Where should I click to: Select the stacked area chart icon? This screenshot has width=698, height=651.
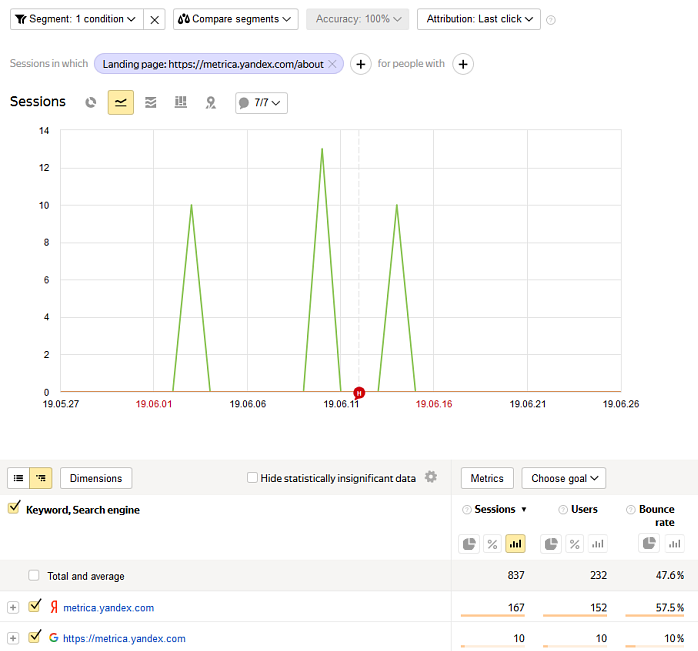pos(151,102)
